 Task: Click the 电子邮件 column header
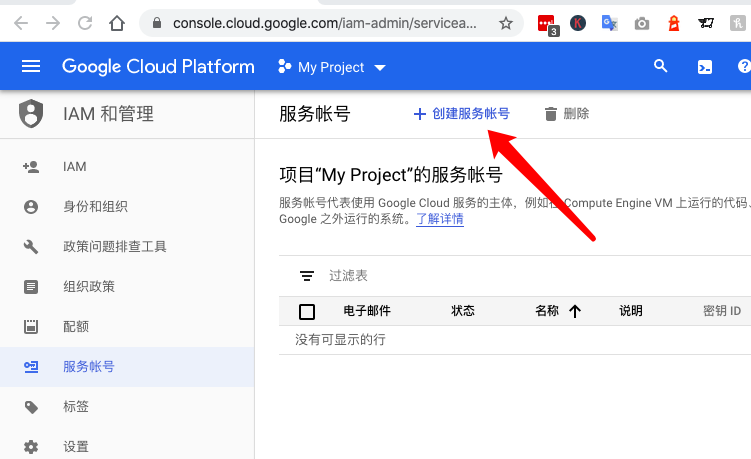(x=367, y=311)
